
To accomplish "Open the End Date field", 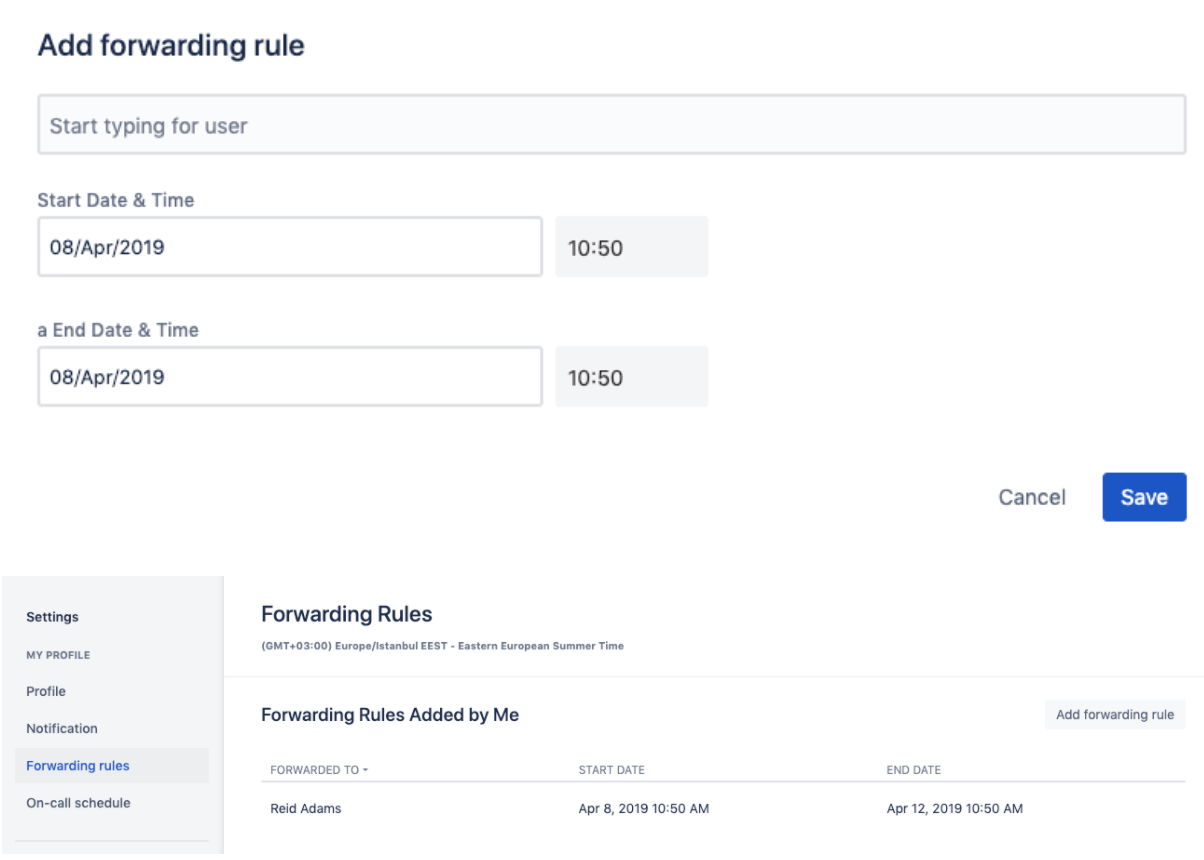I will [289, 377].
